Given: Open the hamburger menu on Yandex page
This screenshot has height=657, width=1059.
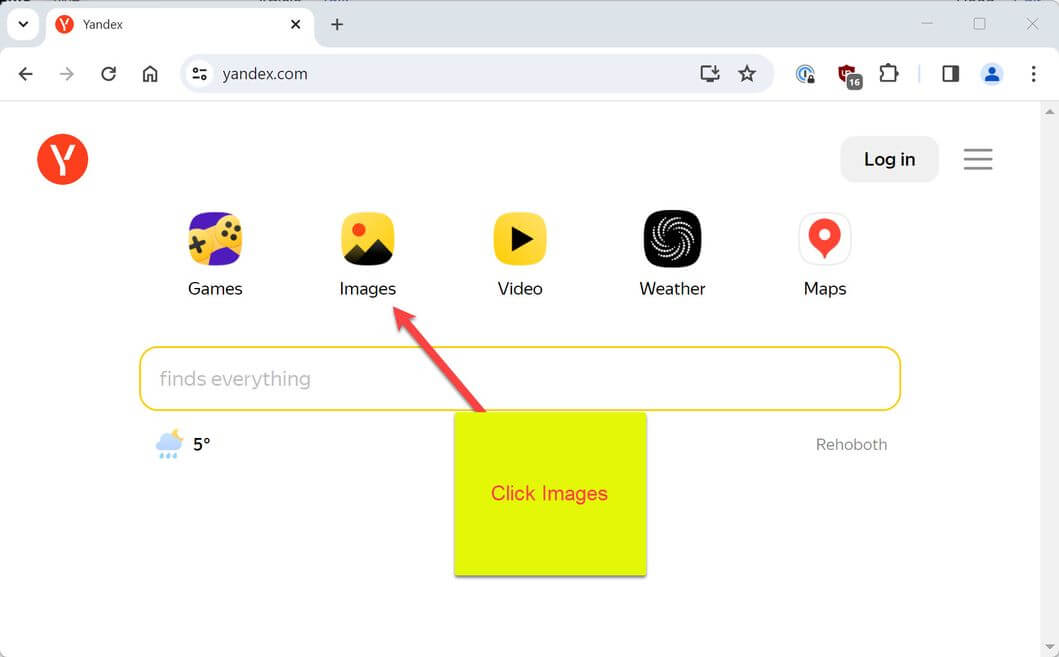Looking at the screenshot, I should 977,159.
